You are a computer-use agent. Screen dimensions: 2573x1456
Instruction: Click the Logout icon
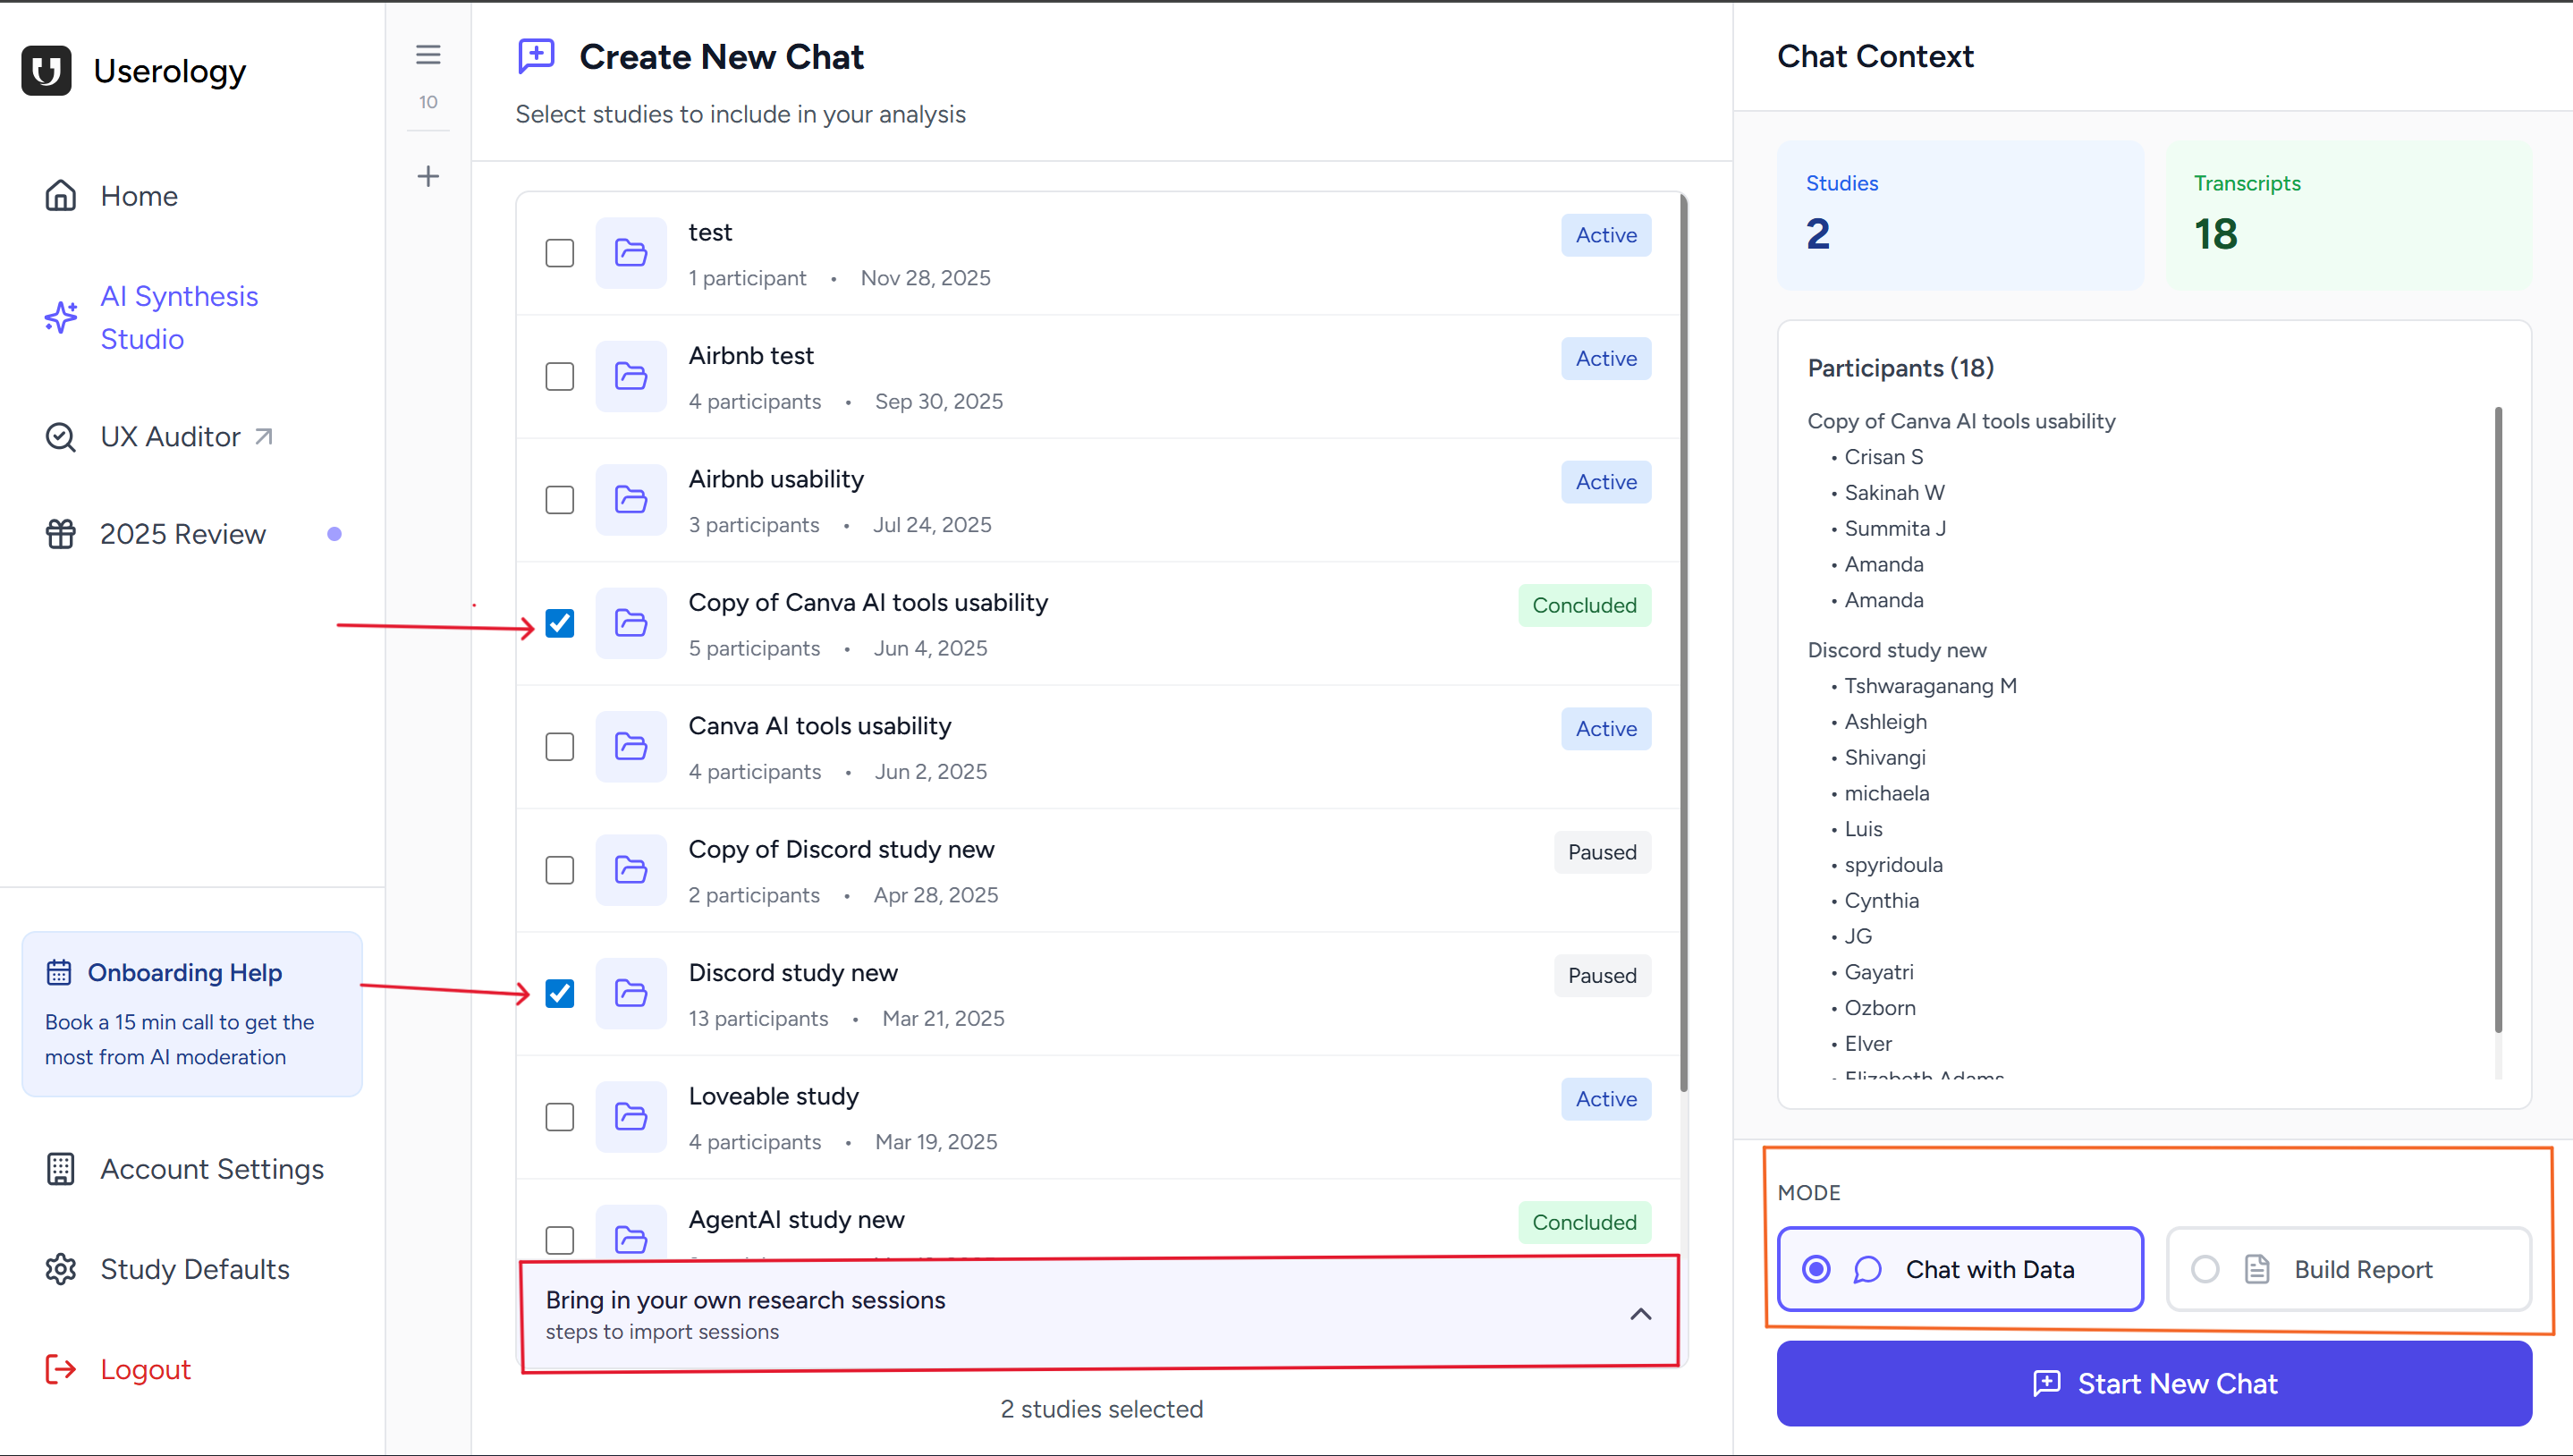[x=61, y=1369]
